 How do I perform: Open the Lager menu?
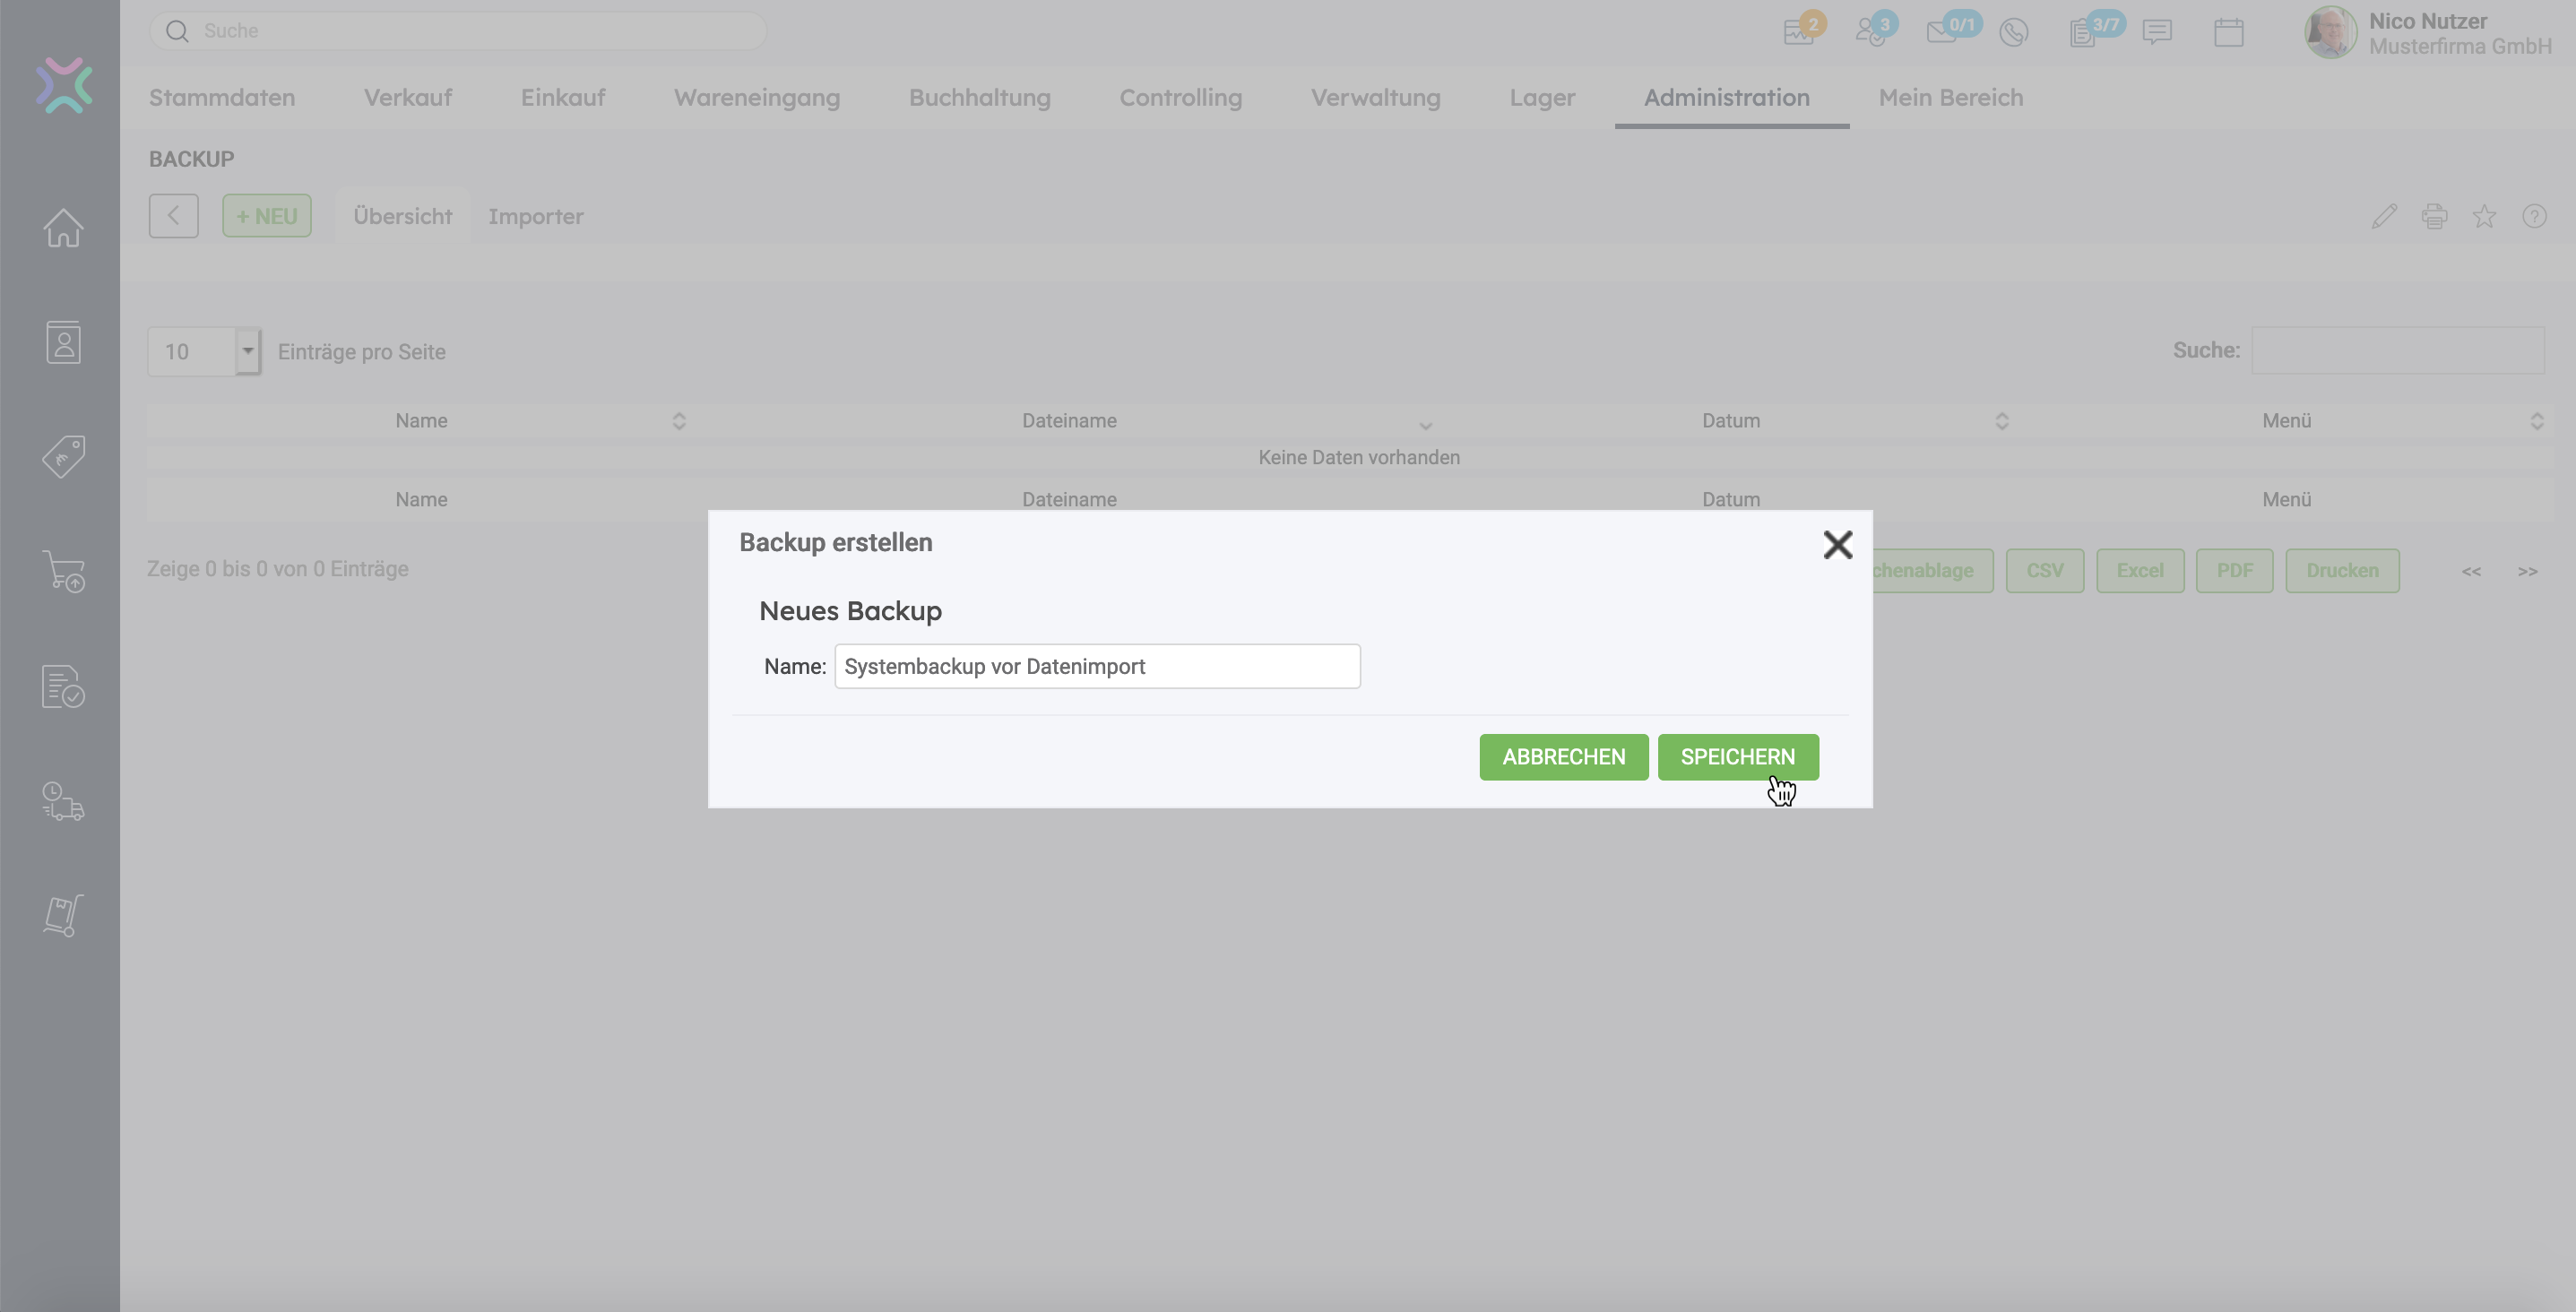(x=1542, y=98)
